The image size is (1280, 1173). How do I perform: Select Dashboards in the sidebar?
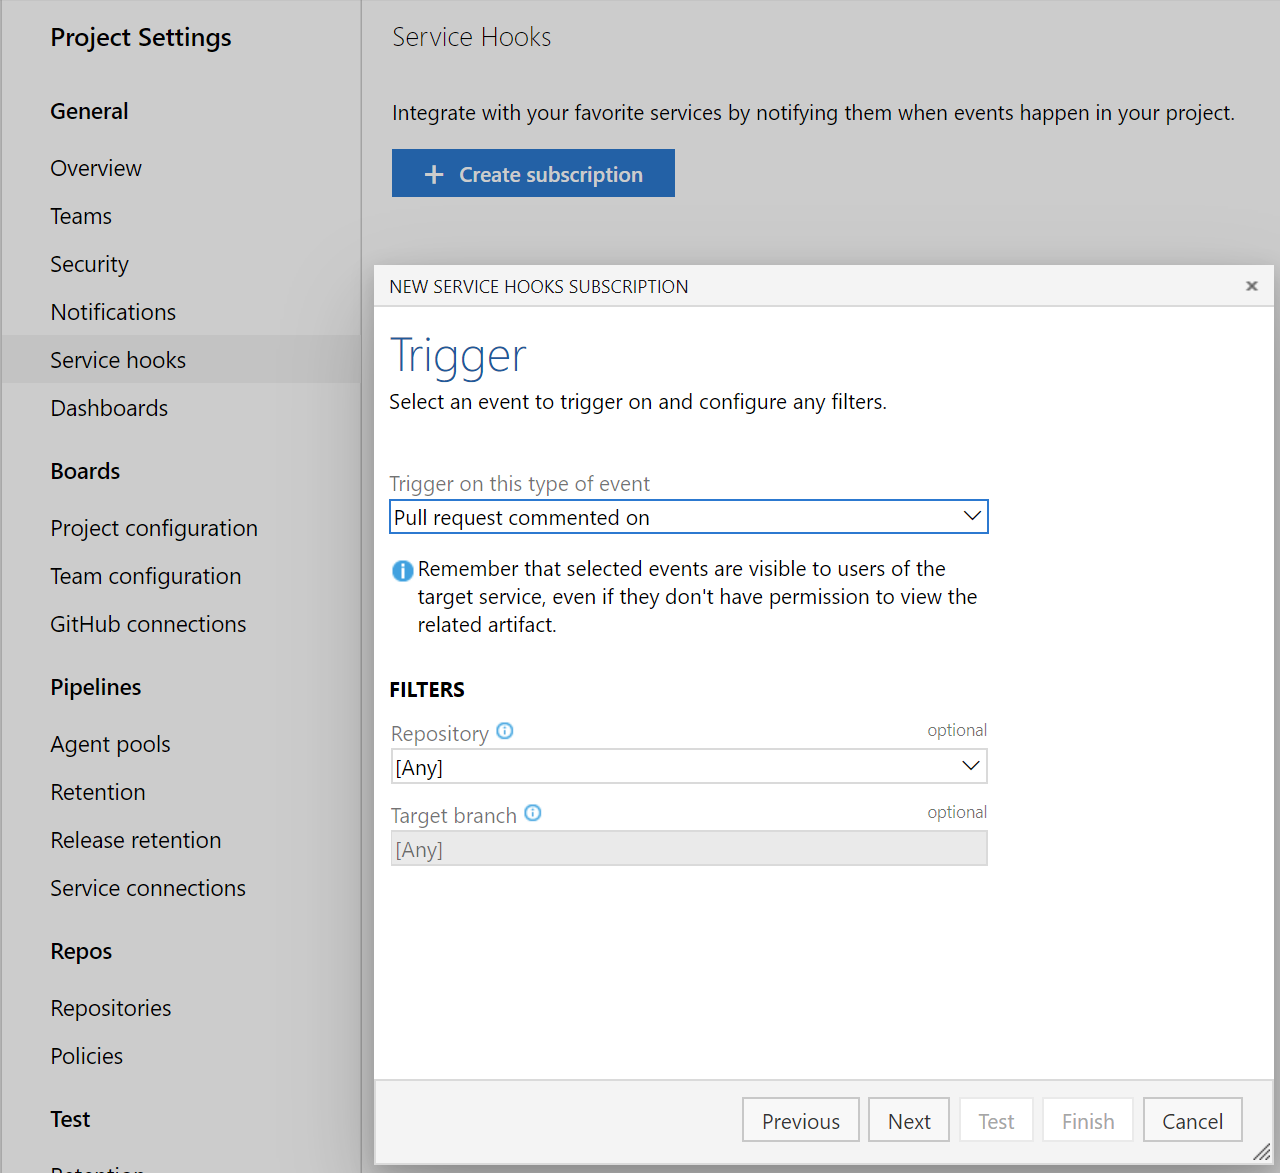pos(109,408)
